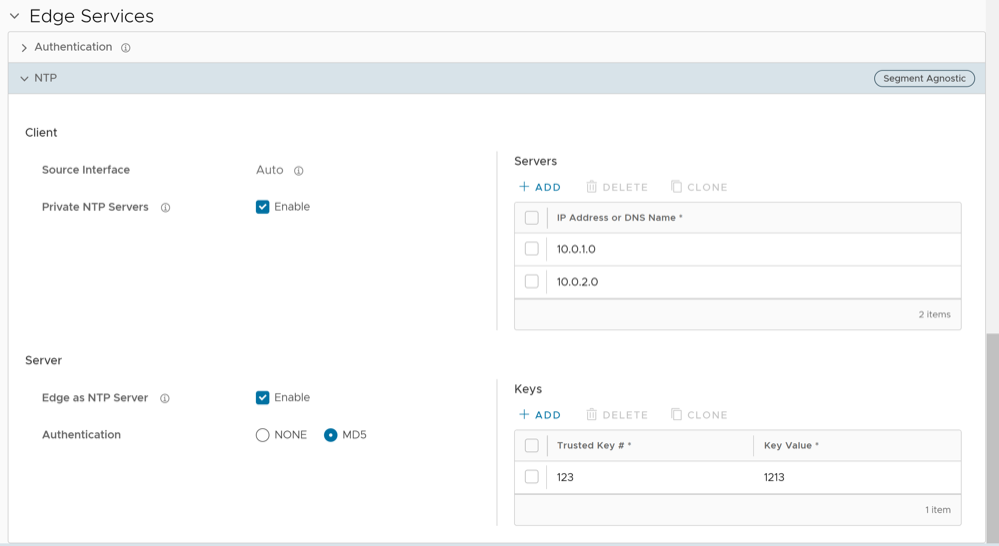The height and width of the screenshot is (546, 999).
Task: Click info icon beside Source Interface Auto
Action: pyautogui.click(x=298, y=171)
